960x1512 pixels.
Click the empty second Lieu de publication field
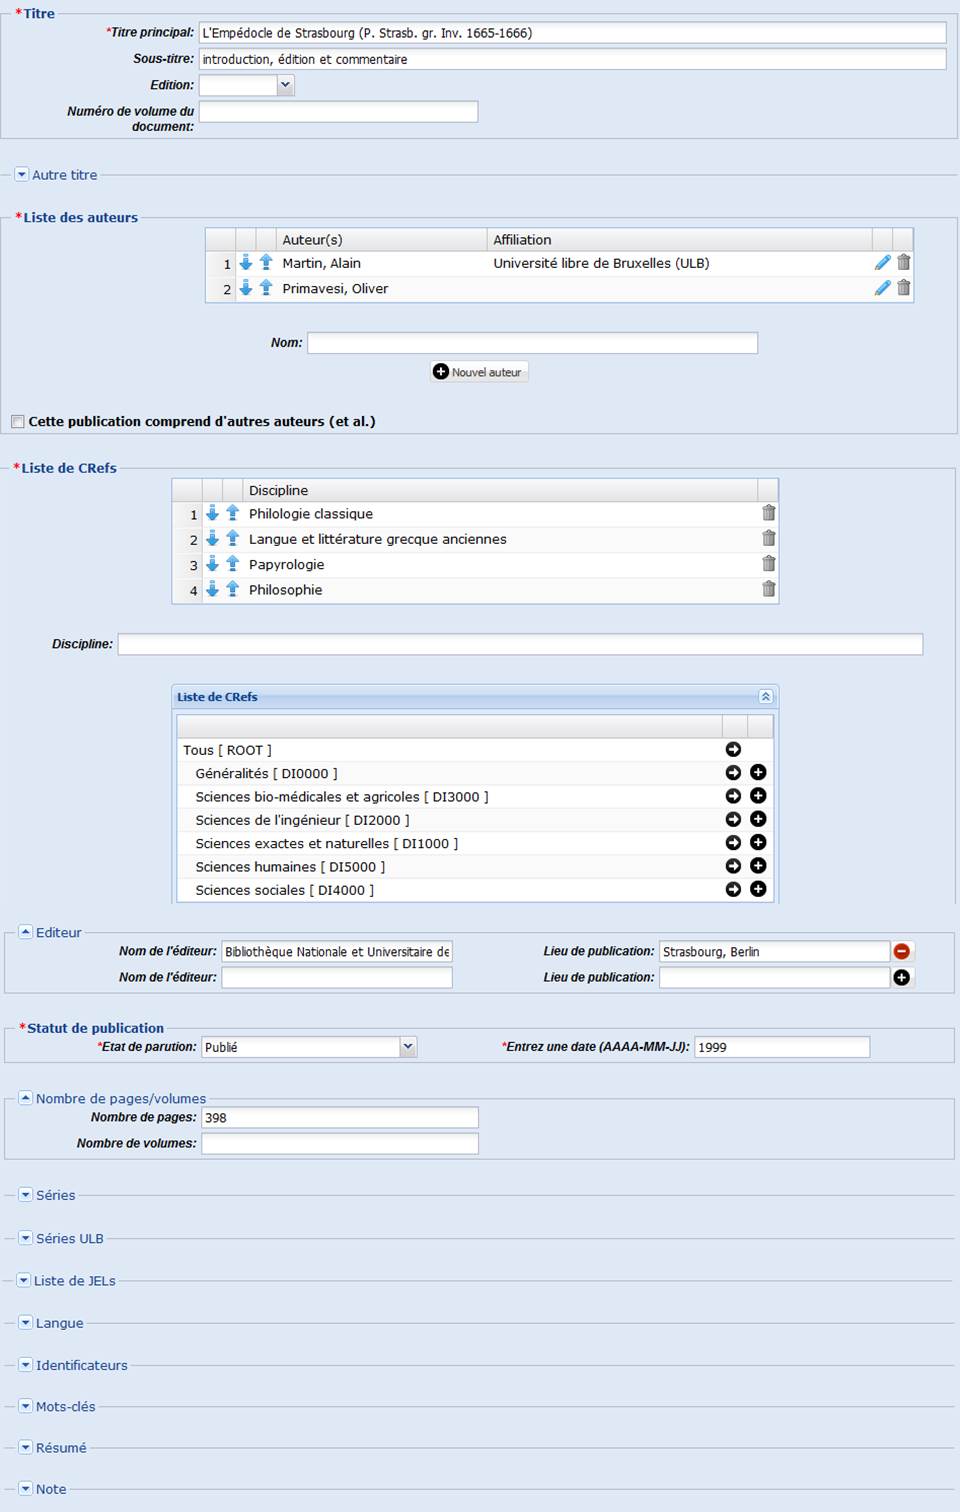(774, 977)
